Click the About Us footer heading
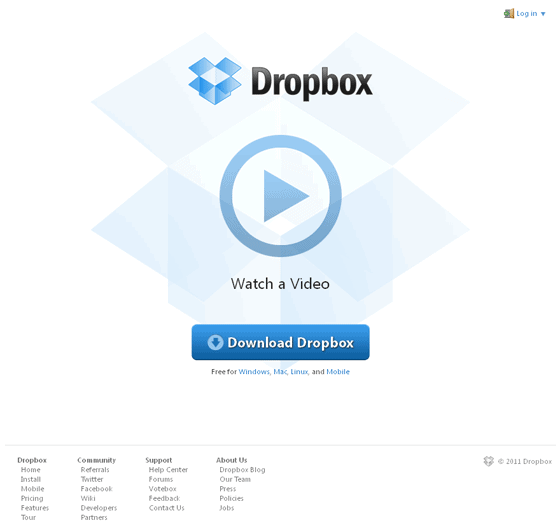Viewport: 560px width, 532px height. (x=231, y=460)
